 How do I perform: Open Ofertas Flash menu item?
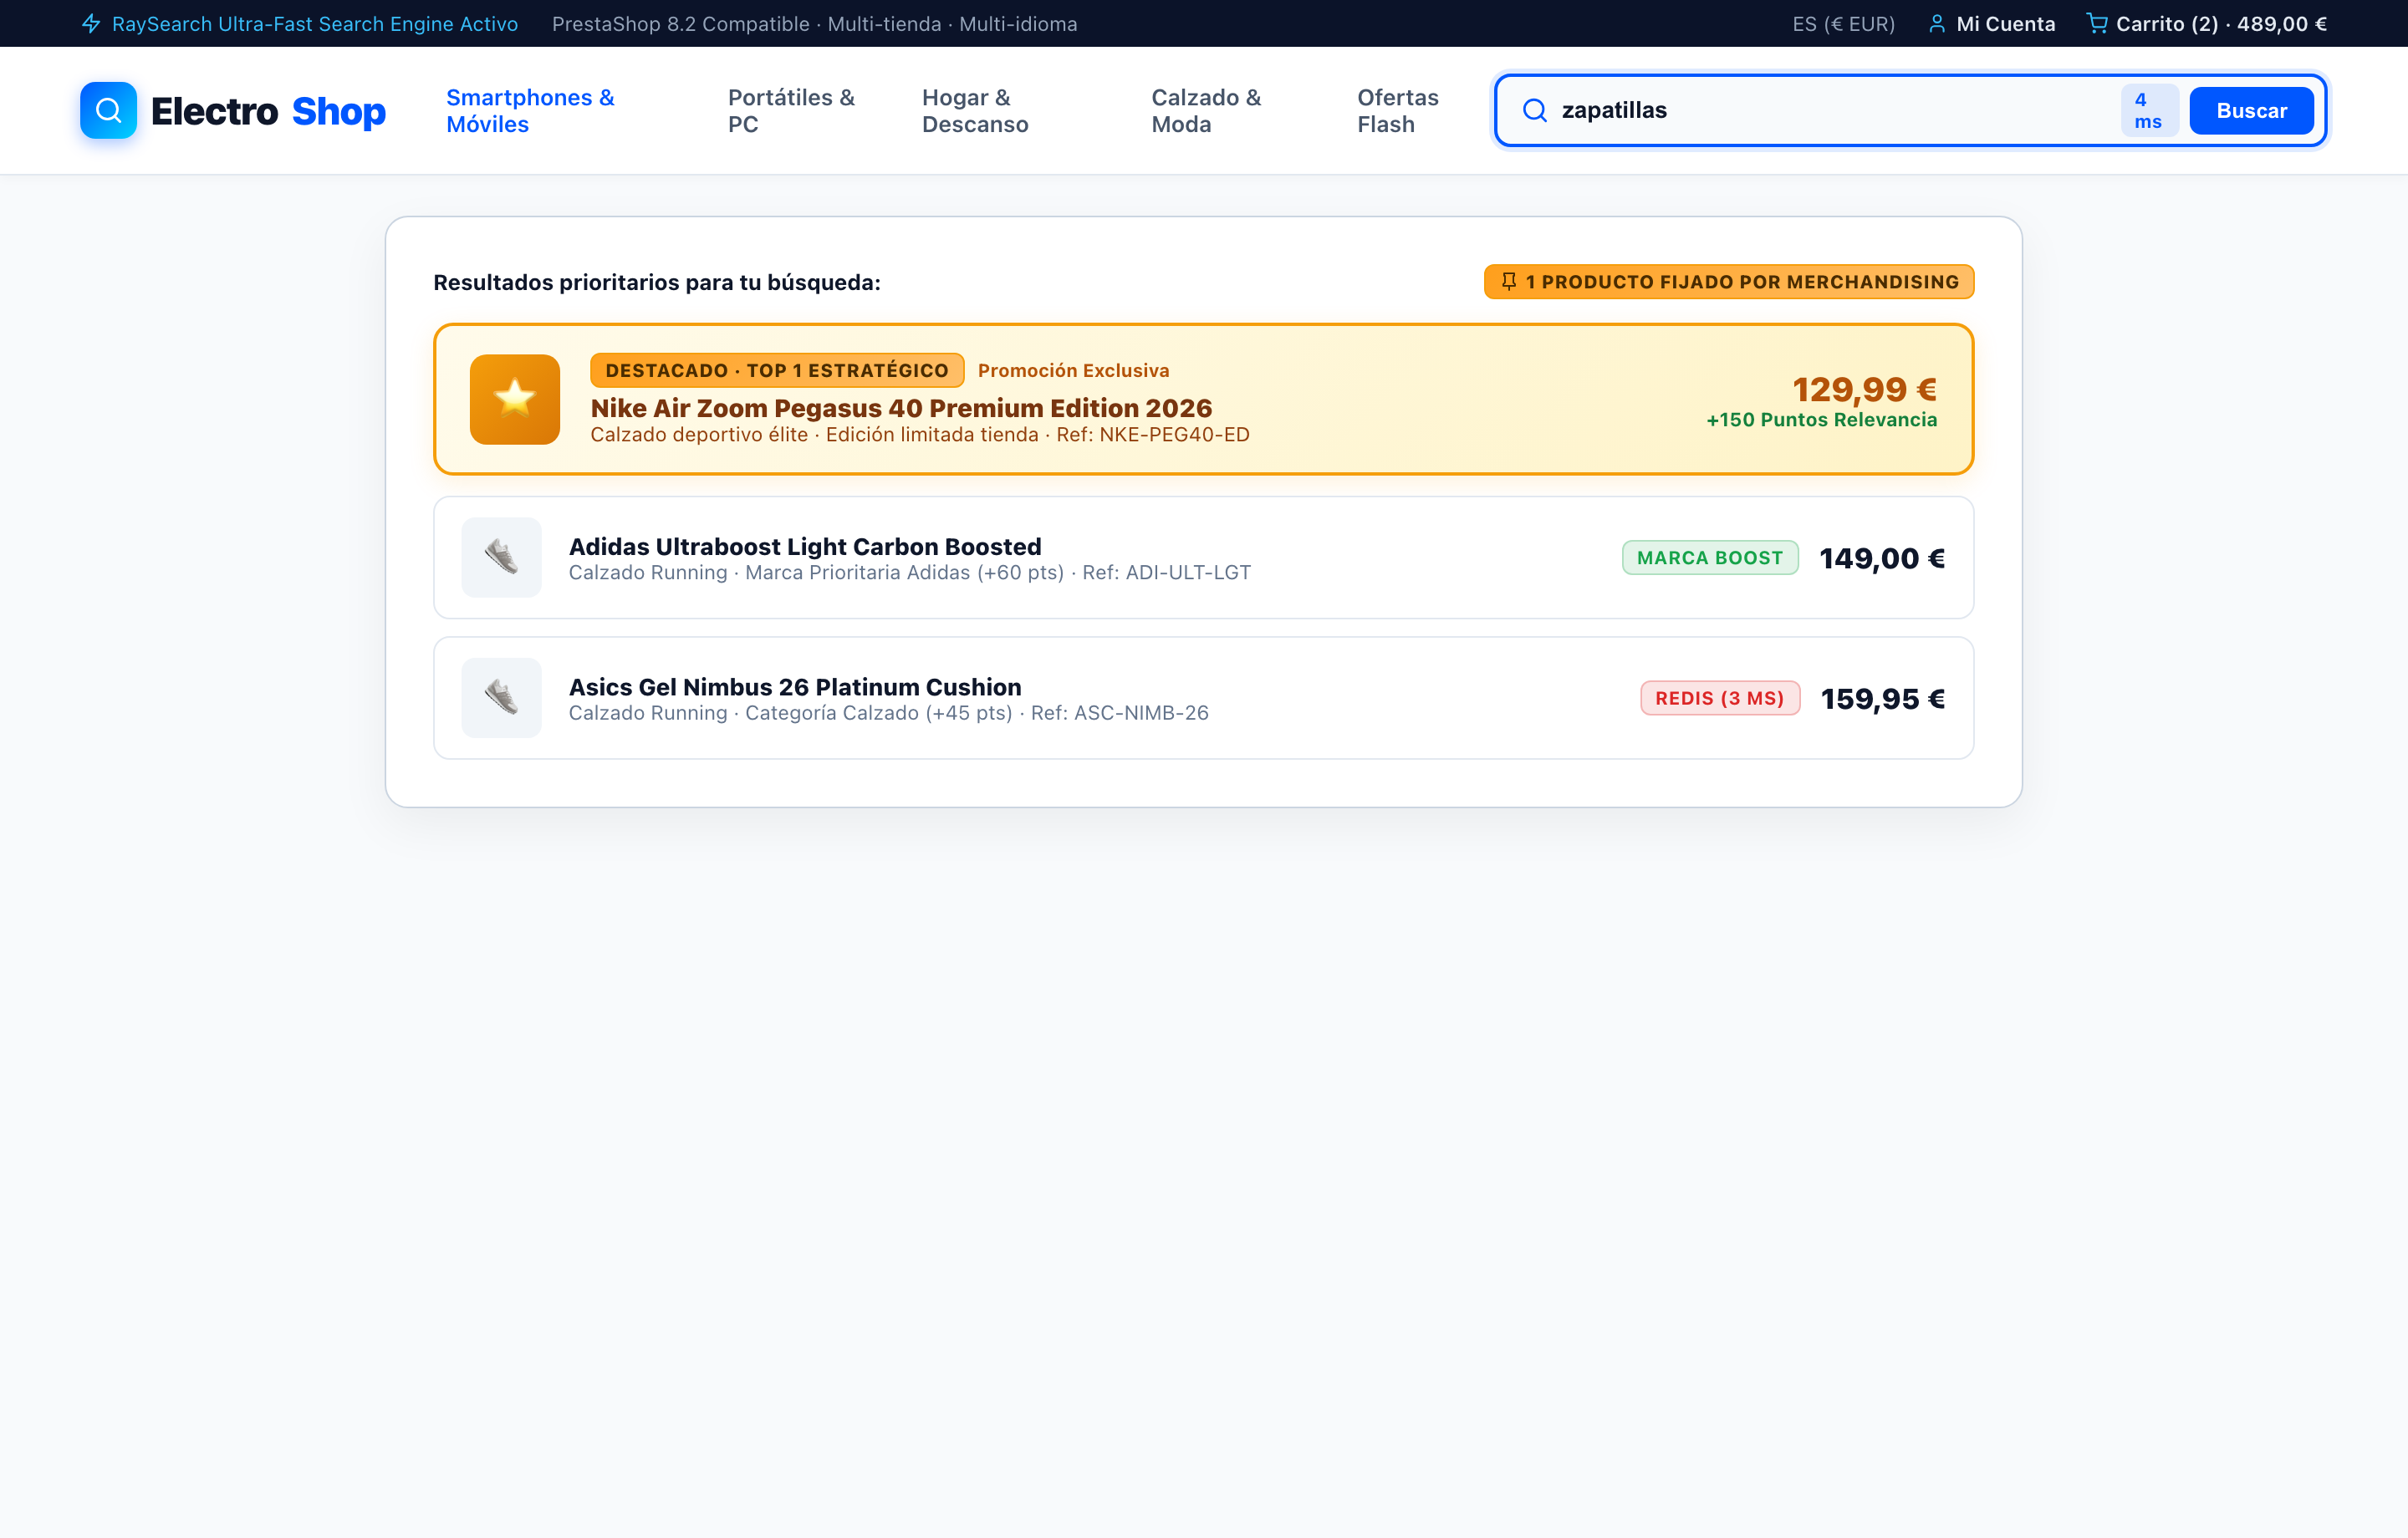point(1398,110)
